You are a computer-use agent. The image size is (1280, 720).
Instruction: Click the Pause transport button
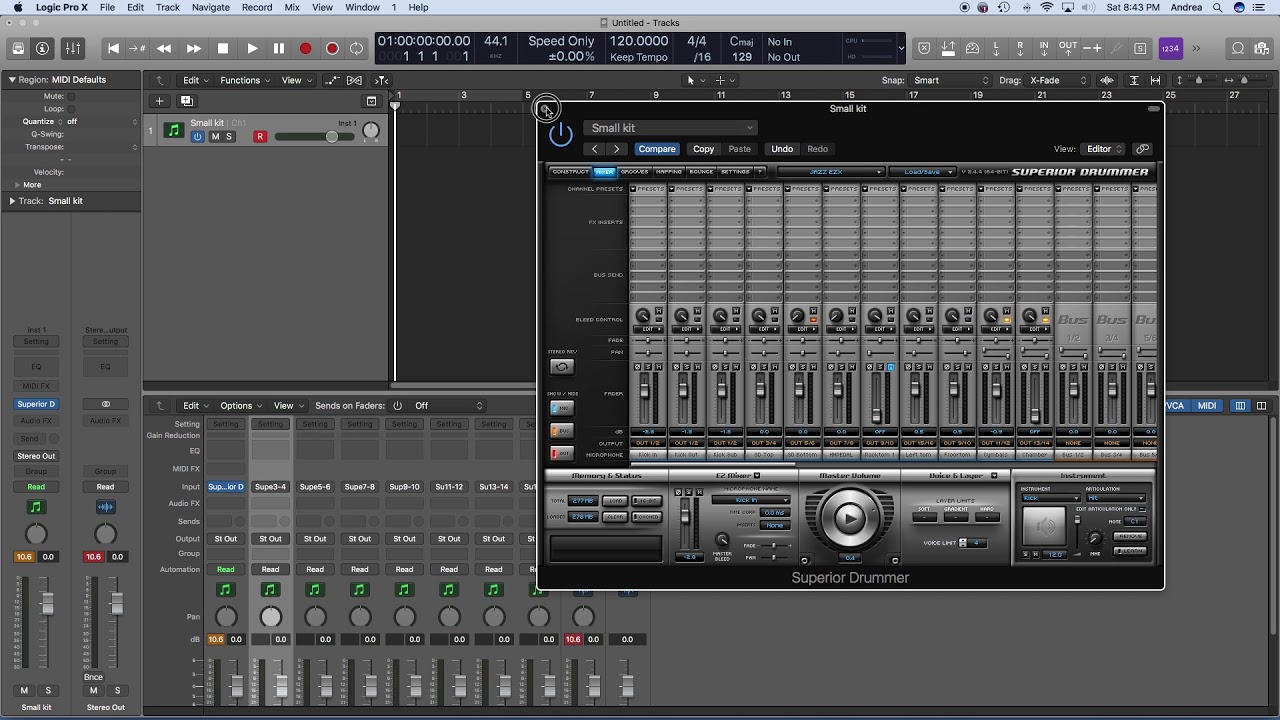coord(279,48)
